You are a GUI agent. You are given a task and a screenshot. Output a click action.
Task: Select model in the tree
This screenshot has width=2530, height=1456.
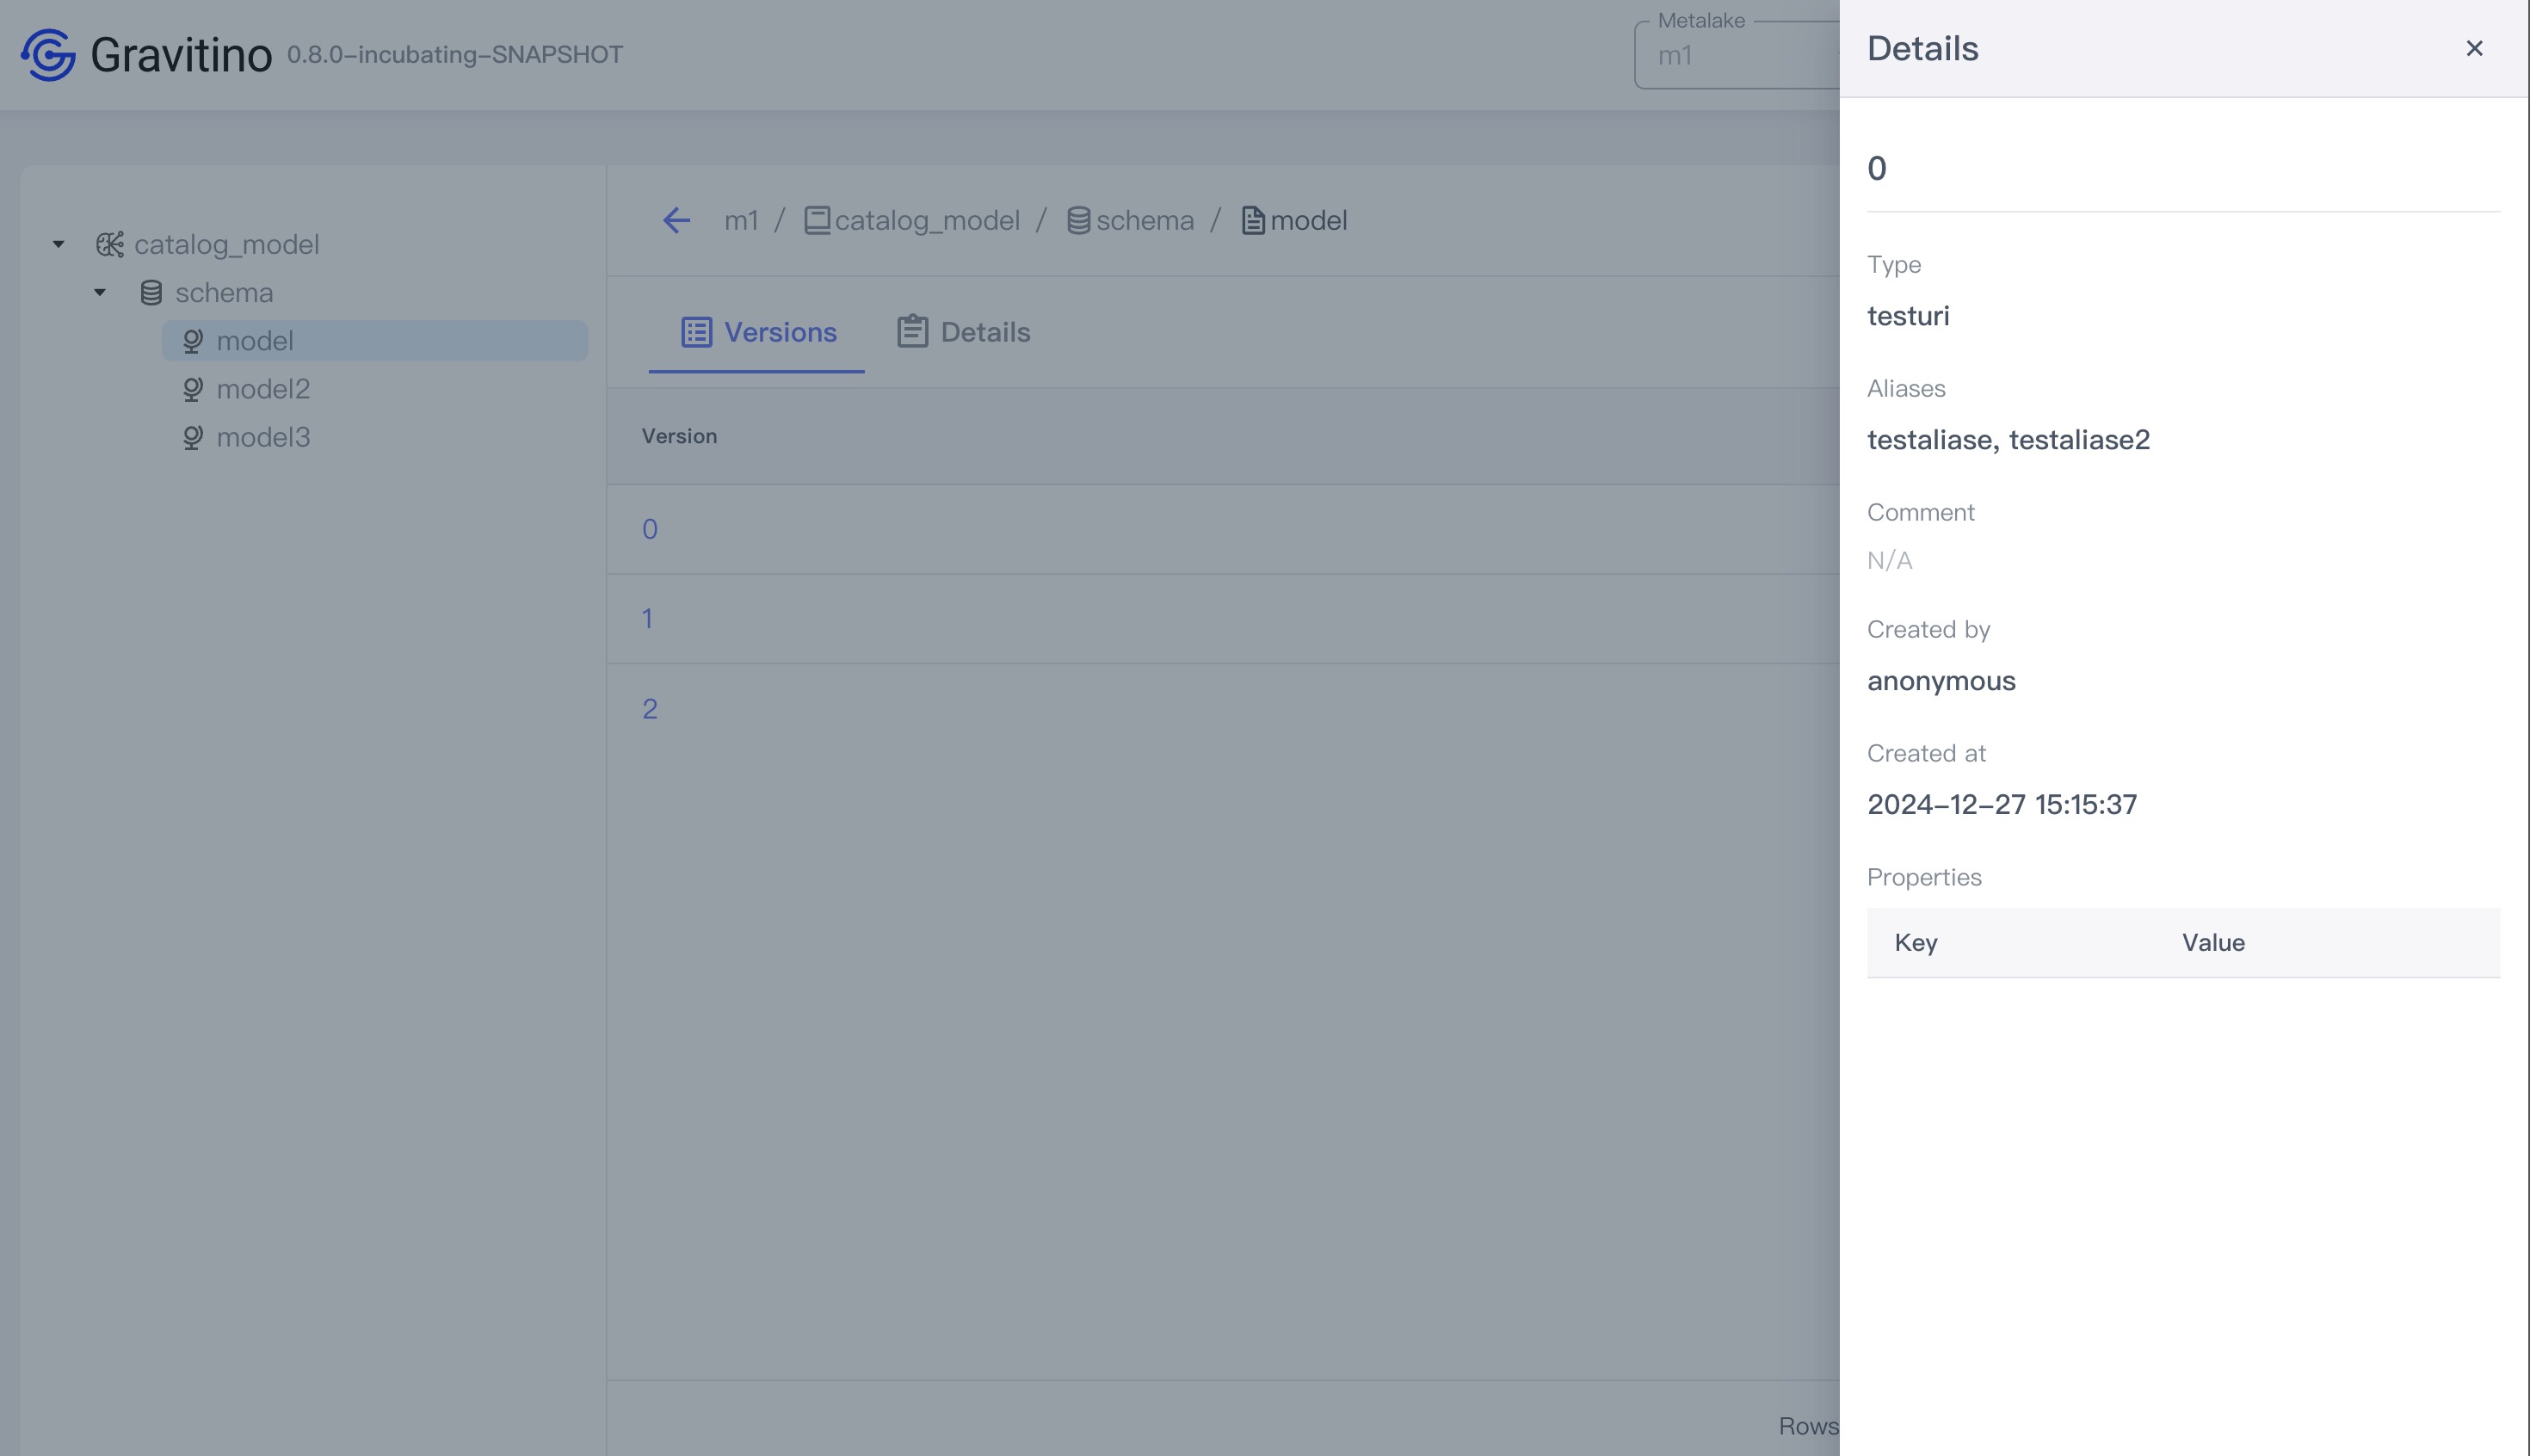255,341
